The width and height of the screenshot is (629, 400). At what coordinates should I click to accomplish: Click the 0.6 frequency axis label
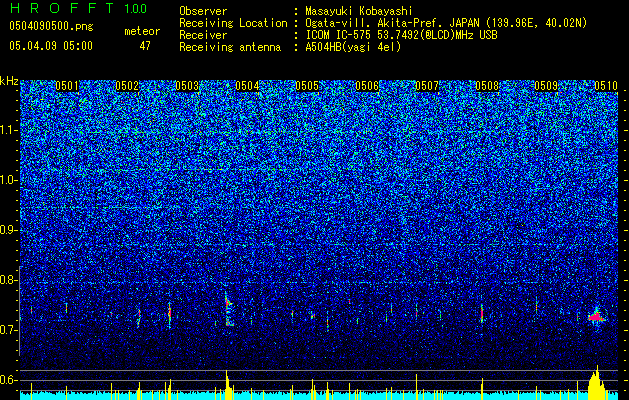9,380
